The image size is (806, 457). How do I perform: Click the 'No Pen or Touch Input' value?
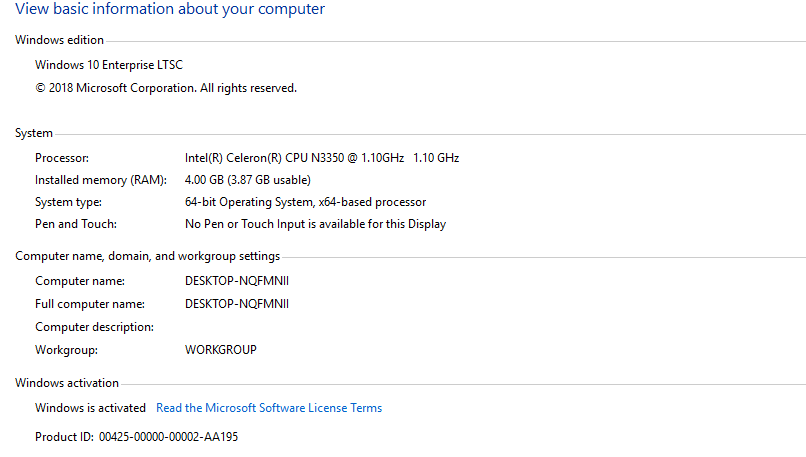coord(315,224)
